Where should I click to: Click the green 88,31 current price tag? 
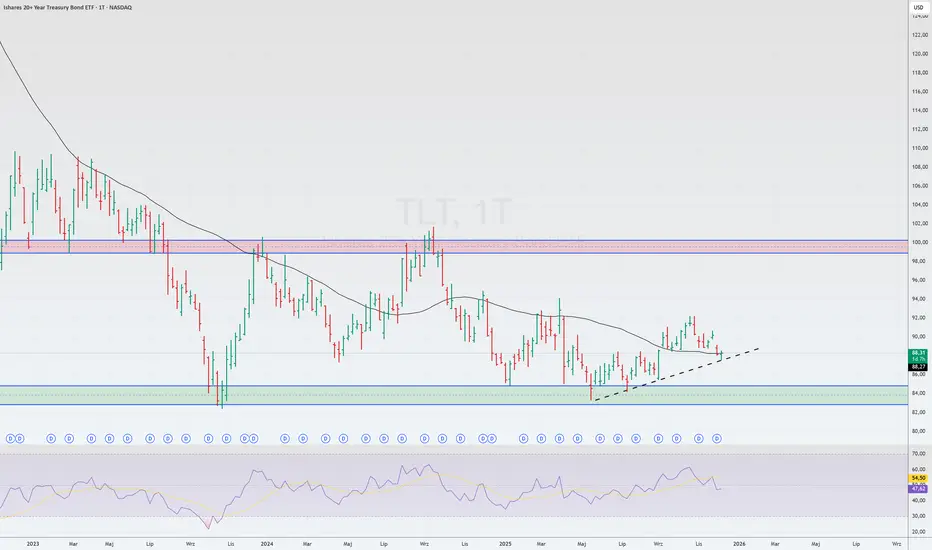[x=918, y=353]
